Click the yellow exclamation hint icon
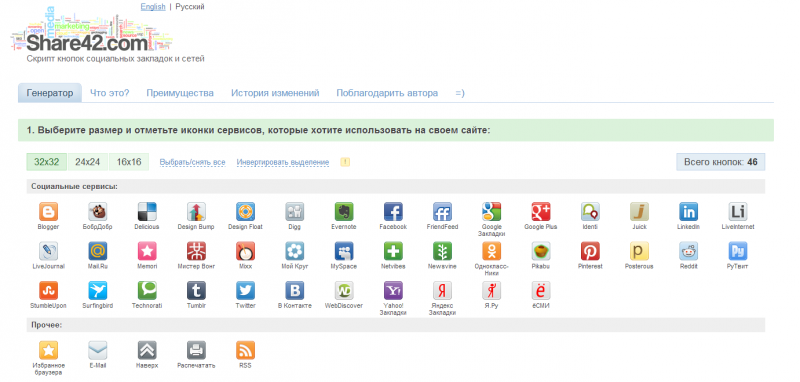 coord(345,162)
